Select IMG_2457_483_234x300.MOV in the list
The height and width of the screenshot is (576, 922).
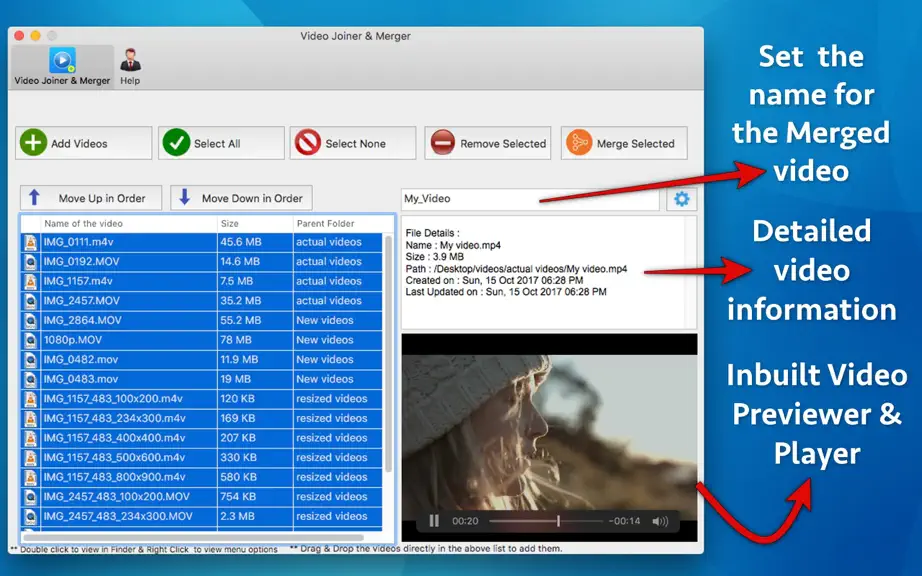202,516
